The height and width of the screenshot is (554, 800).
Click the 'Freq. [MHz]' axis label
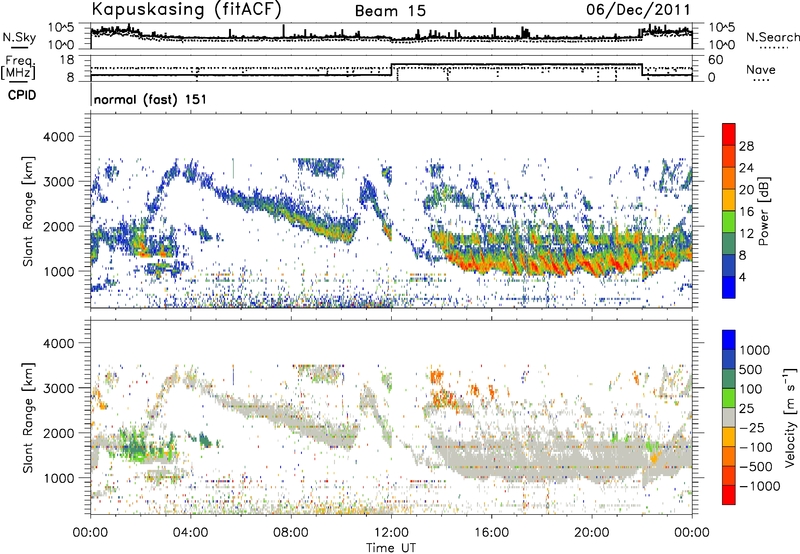coord(18,67)
